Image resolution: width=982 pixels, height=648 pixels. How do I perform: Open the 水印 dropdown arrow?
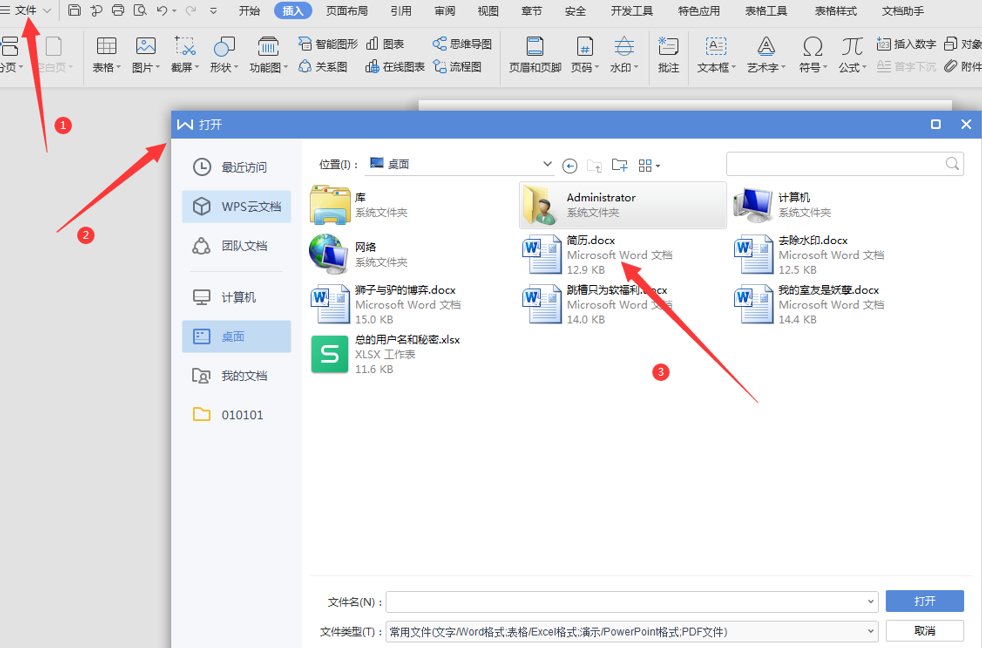[x=636, y=68]
